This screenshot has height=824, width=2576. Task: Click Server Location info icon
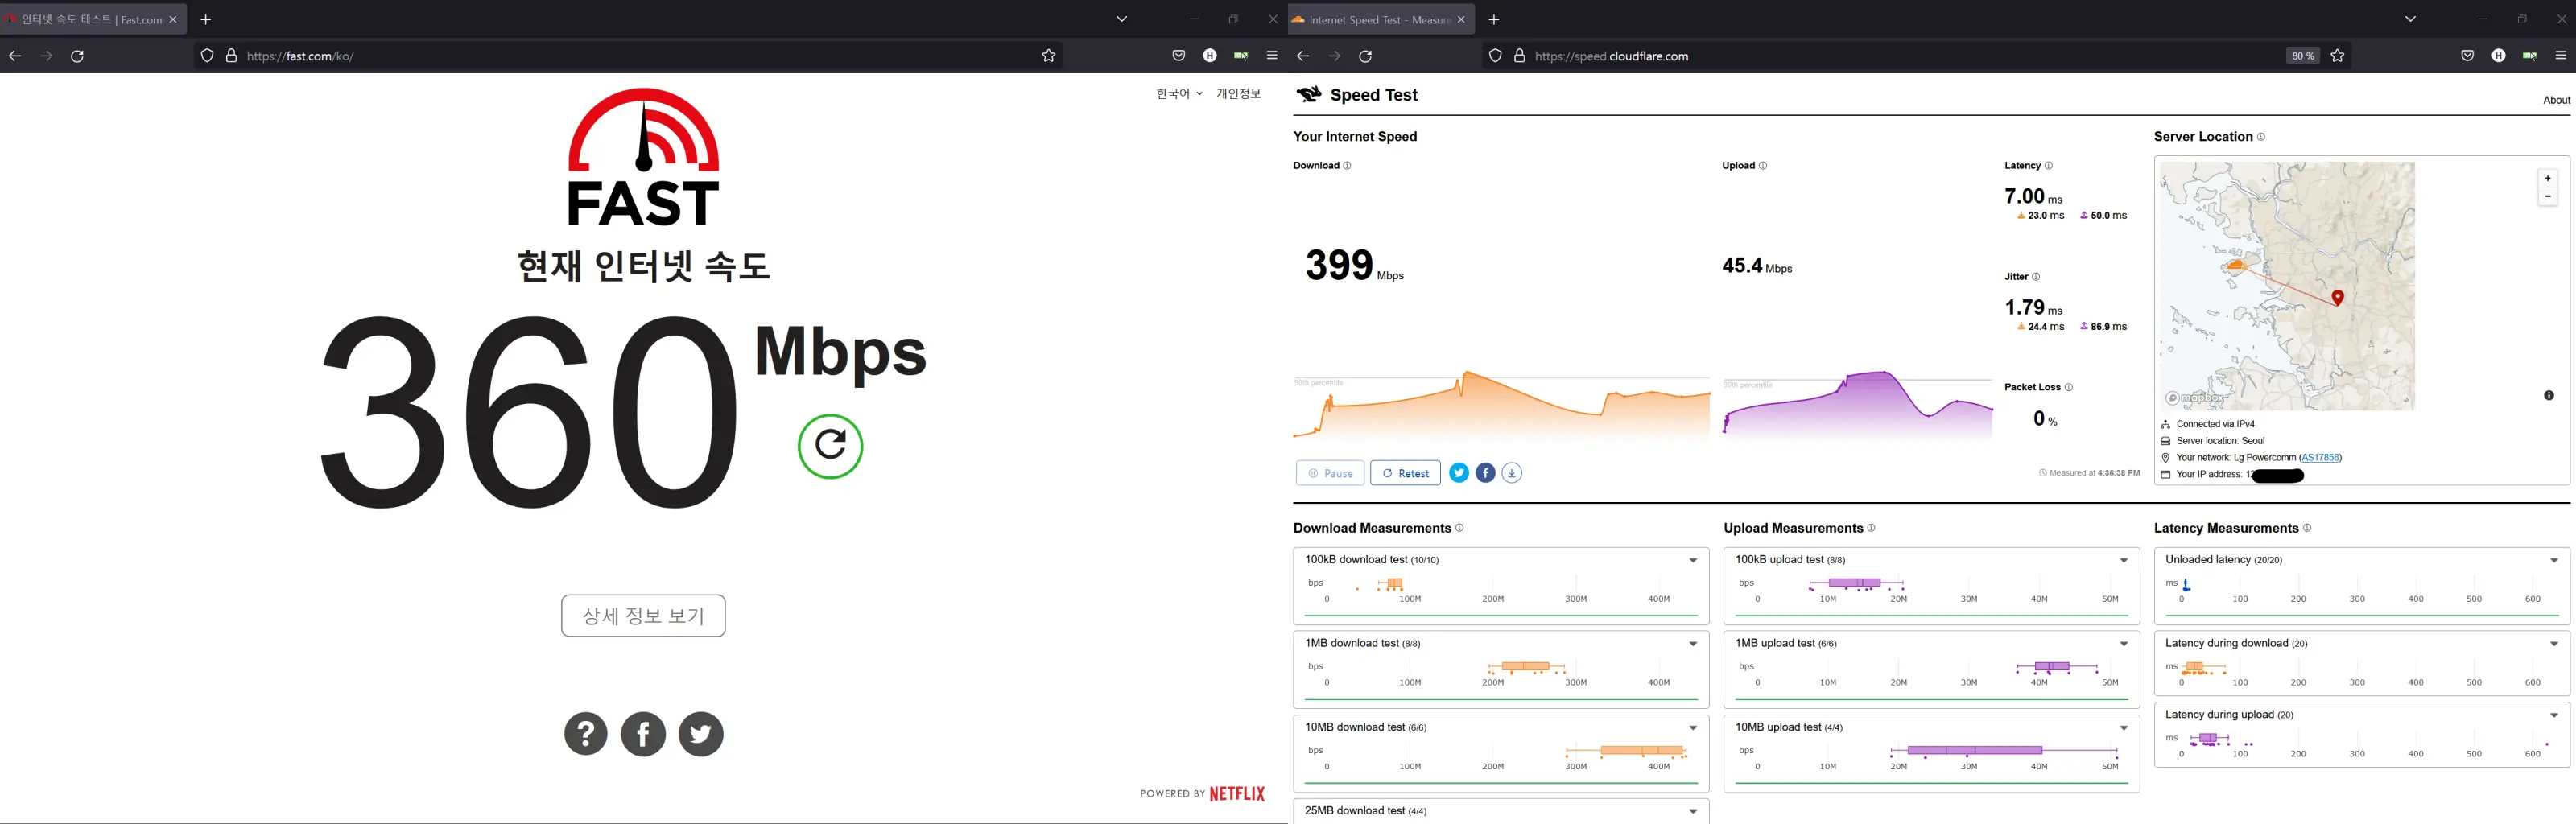tap(2261, 137)
